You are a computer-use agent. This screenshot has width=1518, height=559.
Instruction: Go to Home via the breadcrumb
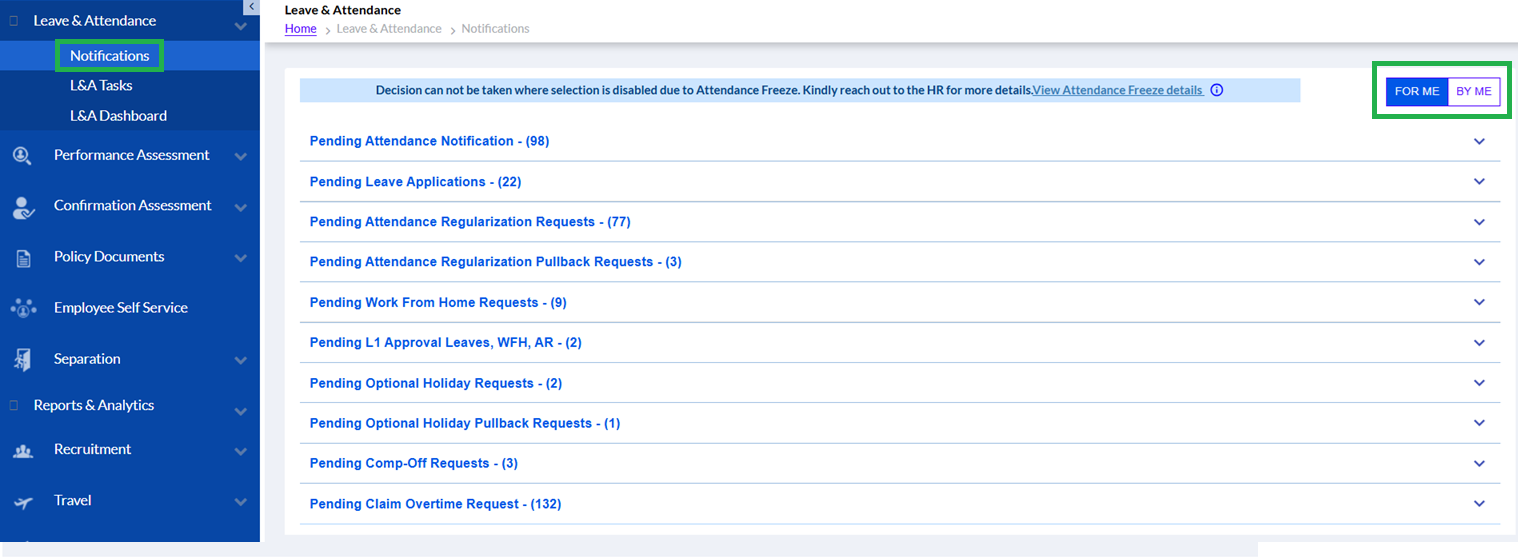(x=300, y=29)
